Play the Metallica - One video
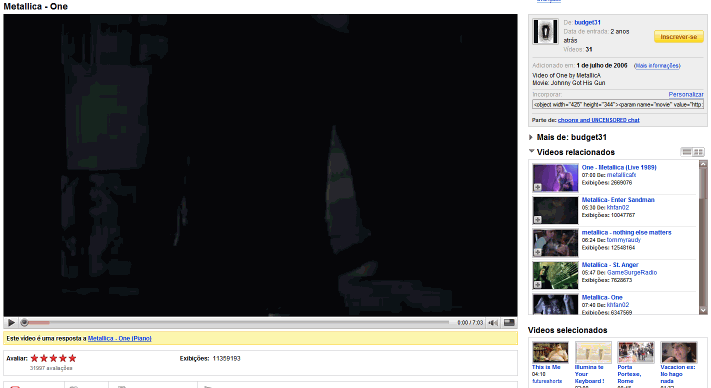 click(x=11, y=323)
